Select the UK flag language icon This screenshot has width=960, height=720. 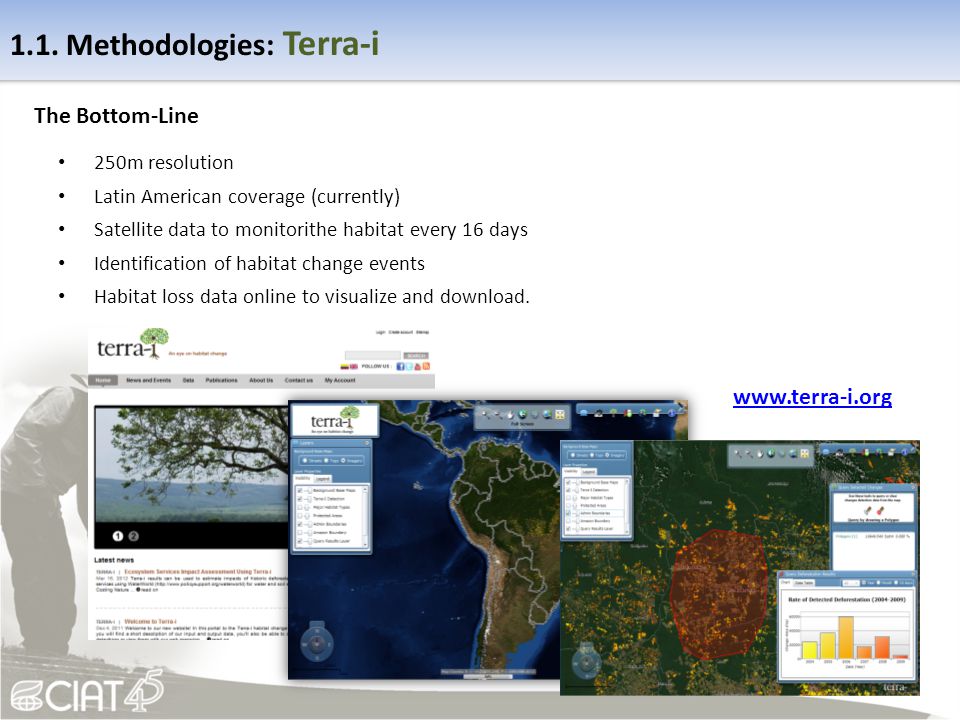(x=353, y=366)
